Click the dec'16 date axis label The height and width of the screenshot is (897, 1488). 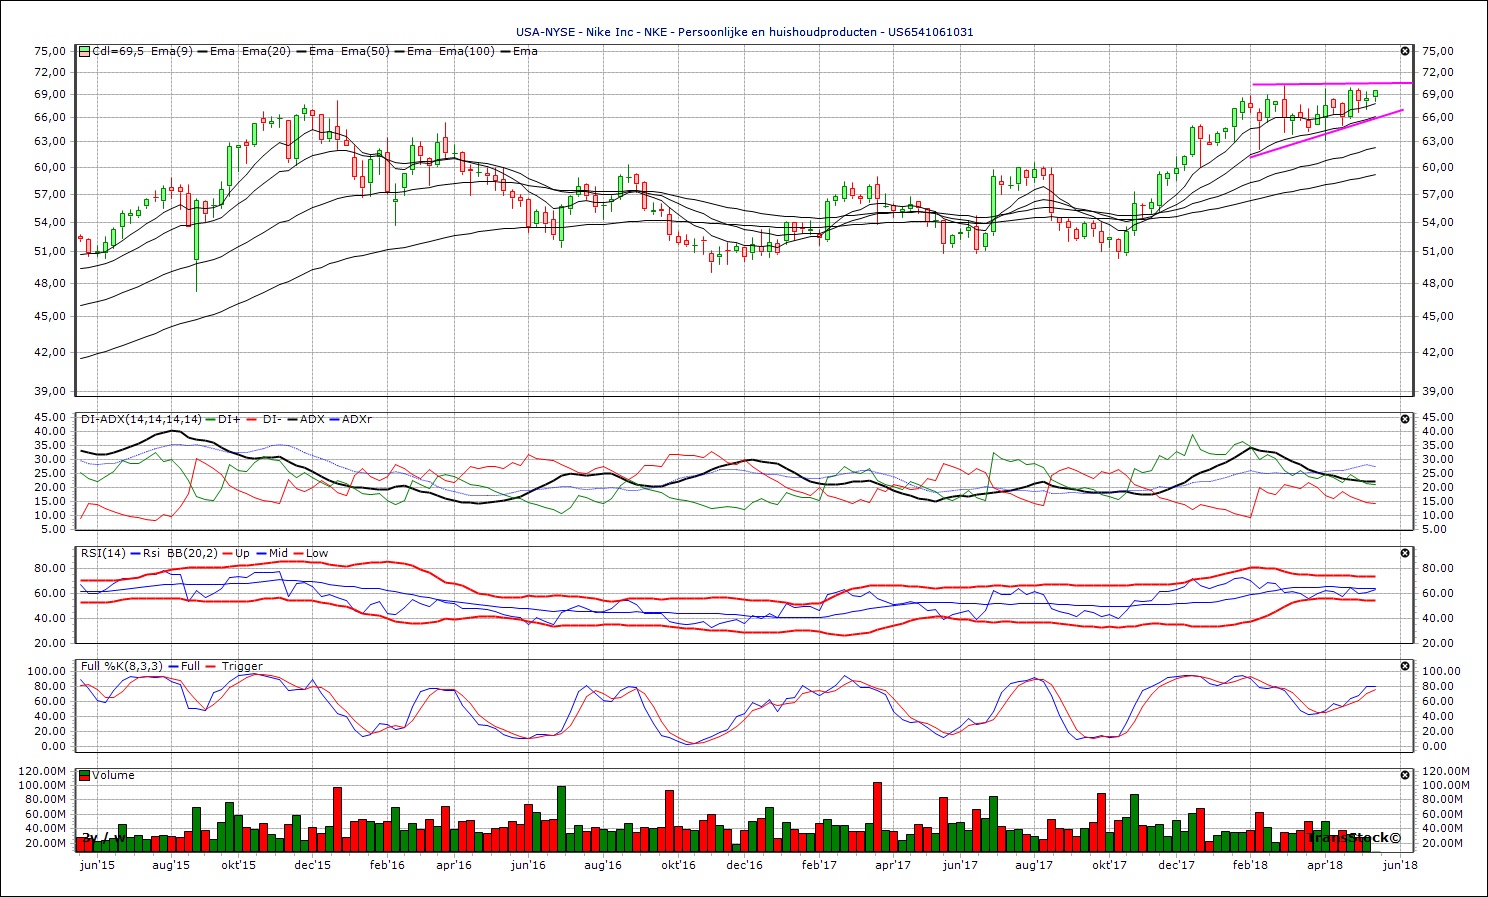coord(744,865)
